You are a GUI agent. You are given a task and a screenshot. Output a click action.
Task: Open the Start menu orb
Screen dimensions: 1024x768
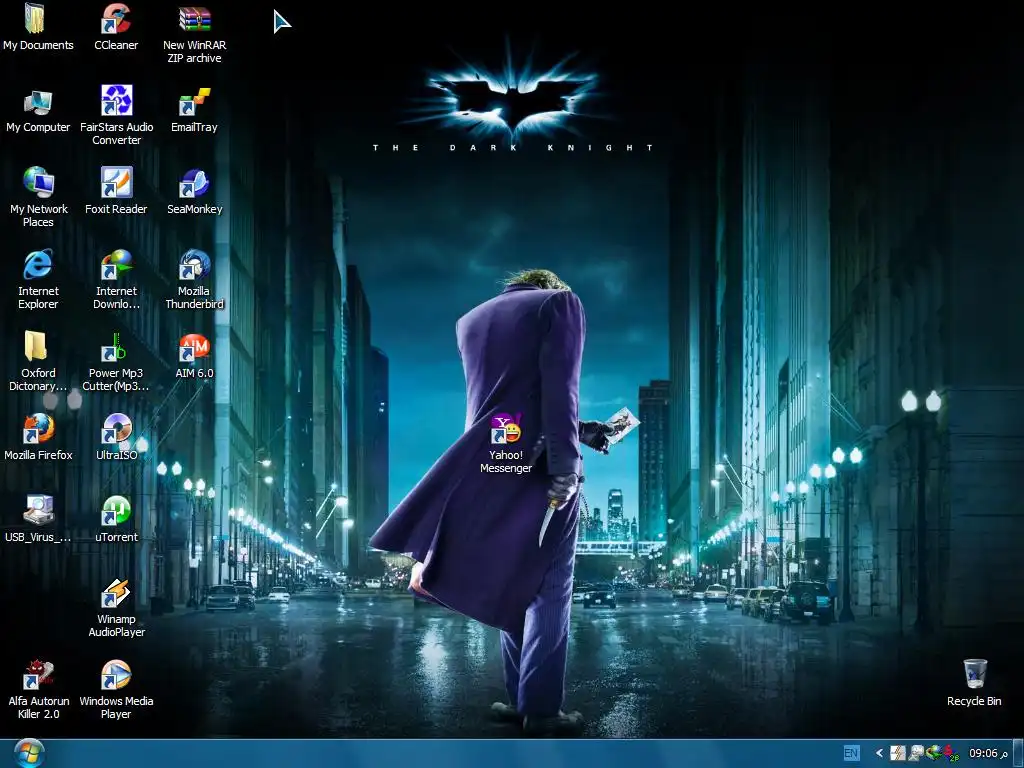29,753
